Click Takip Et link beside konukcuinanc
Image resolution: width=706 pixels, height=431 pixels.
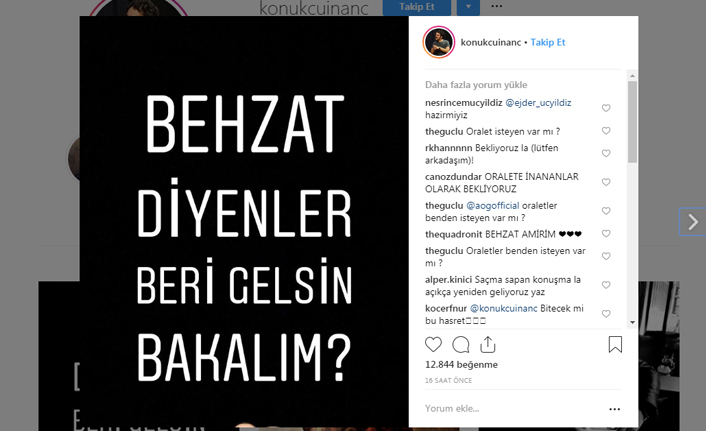click(548, 42)
